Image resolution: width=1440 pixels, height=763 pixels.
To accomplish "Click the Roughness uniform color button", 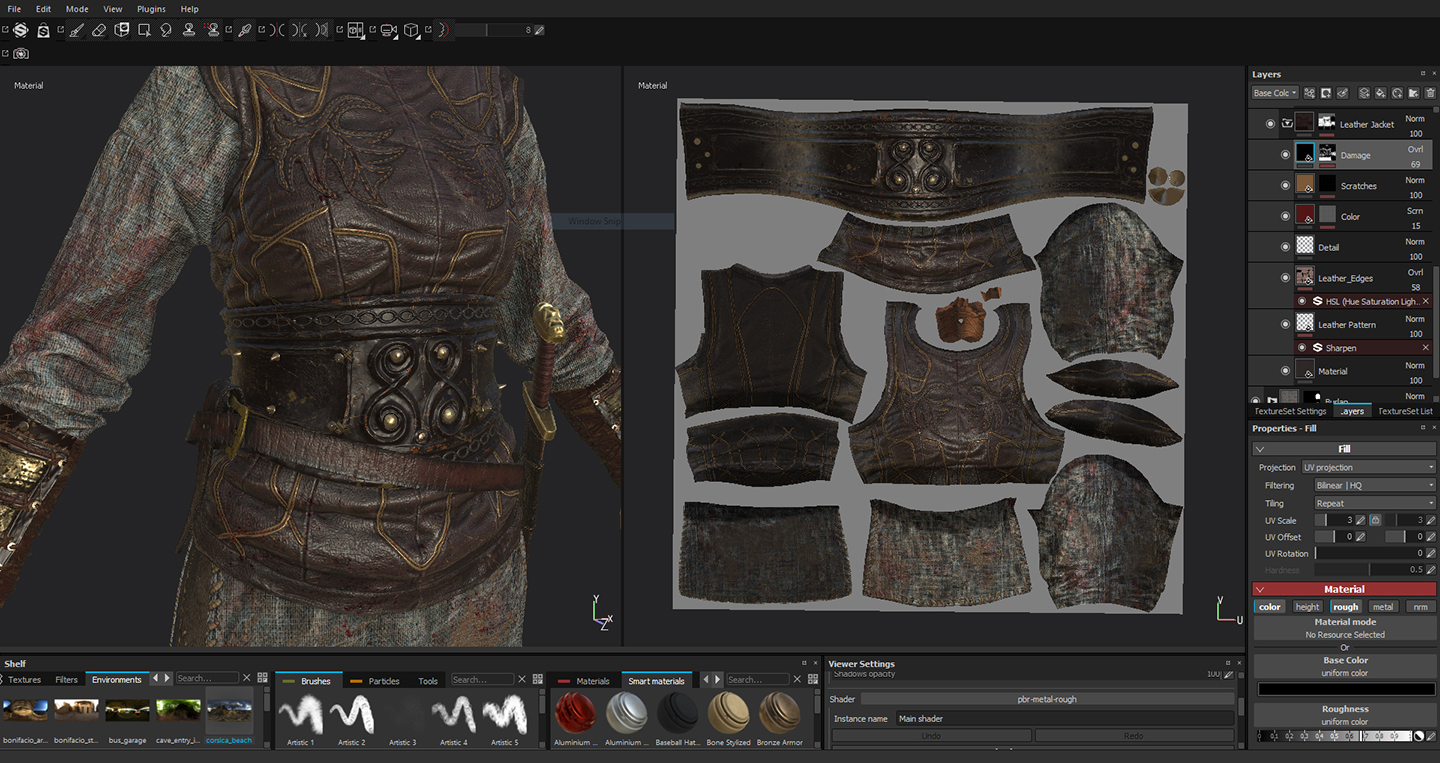I will click(1345, 715).
